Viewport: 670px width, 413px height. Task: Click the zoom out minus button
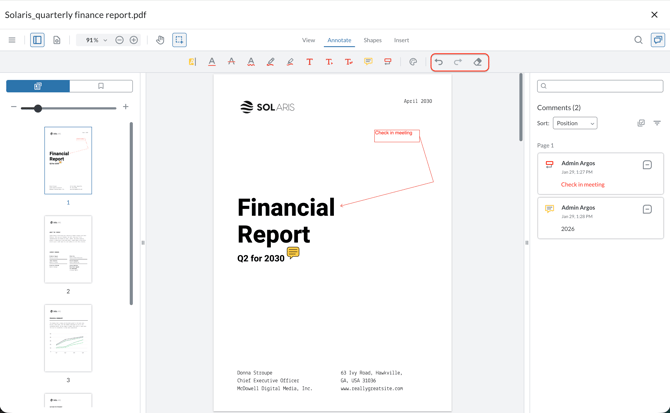(x=119, y=40)
